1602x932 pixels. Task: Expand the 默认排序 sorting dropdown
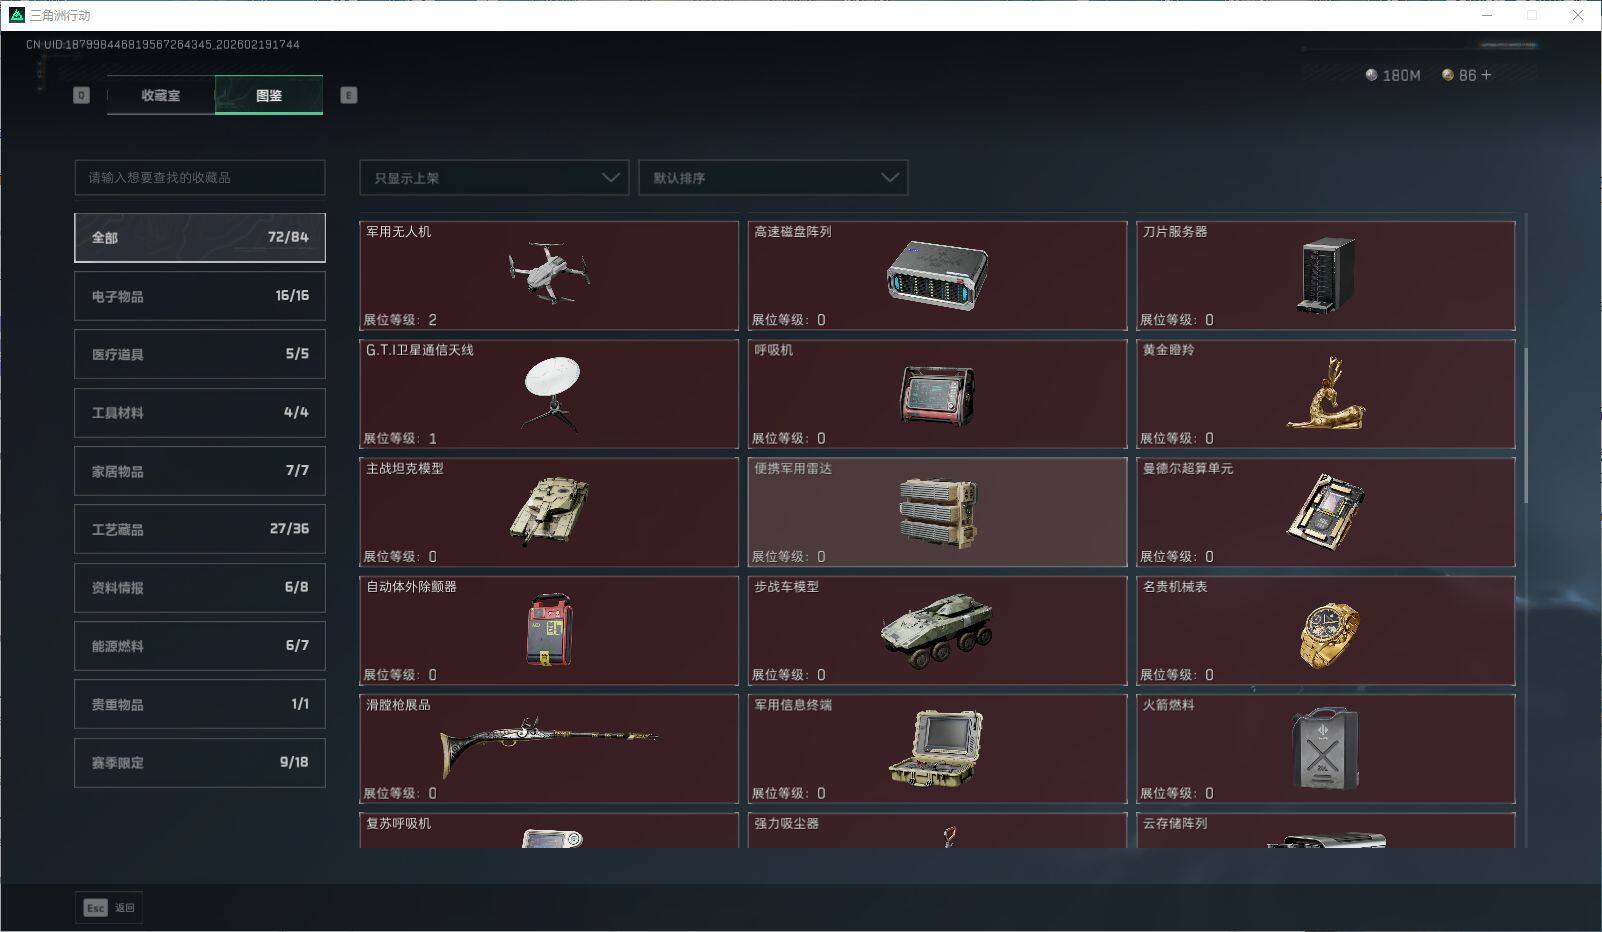coord(773,177)
